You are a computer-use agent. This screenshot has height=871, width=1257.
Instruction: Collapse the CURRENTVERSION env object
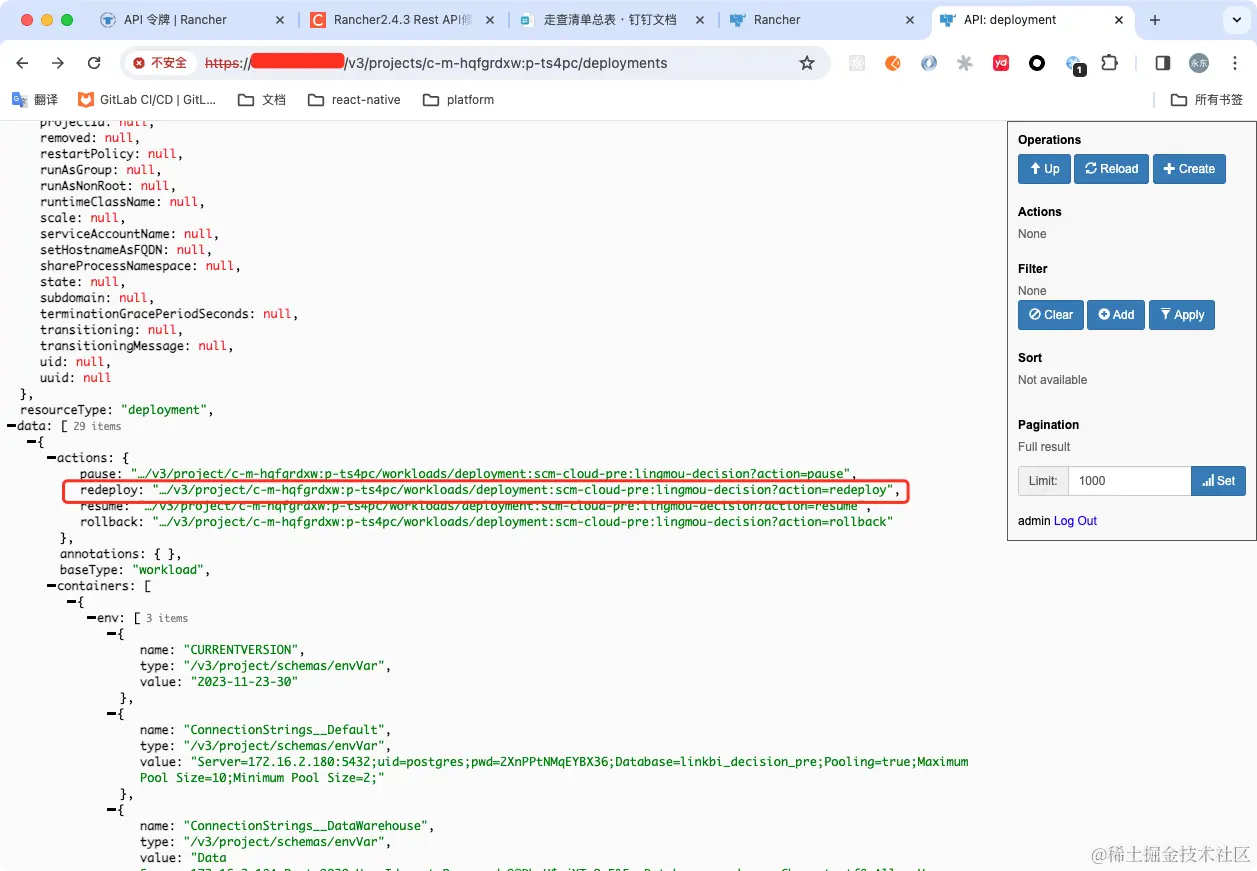pyautogui.click(x=111, y=634)
